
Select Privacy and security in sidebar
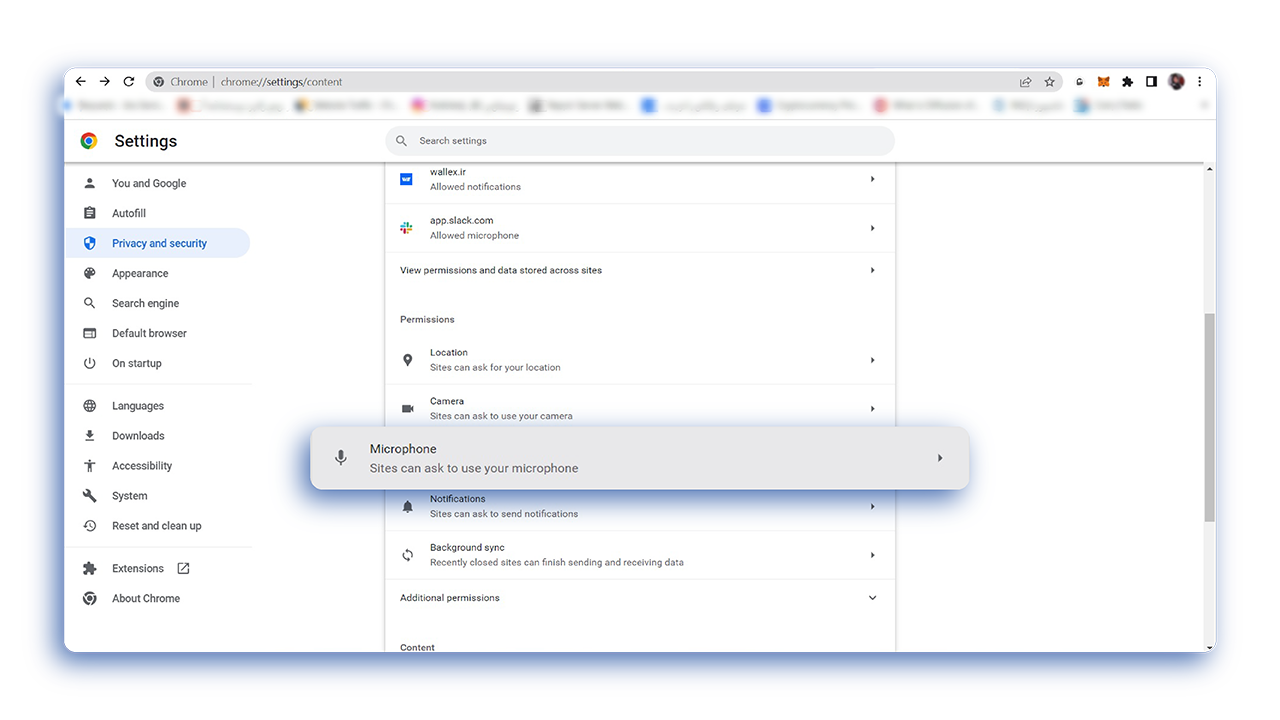click(x=158, y=243)
